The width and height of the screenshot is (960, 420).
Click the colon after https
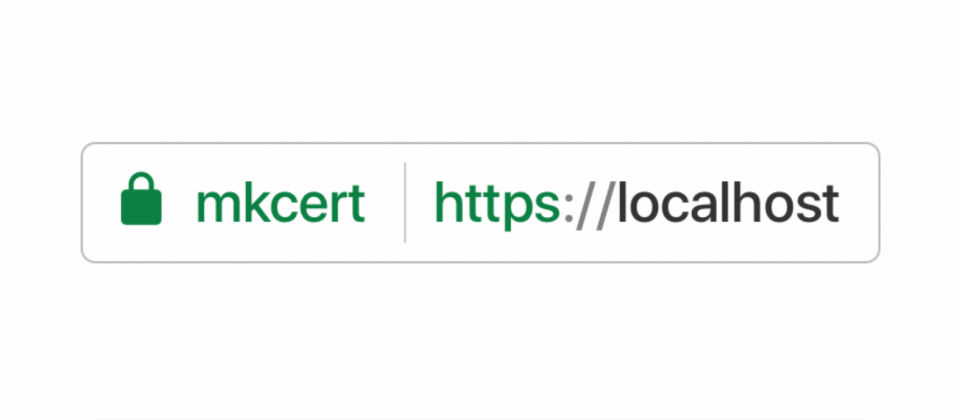click(x=568, y=208)
